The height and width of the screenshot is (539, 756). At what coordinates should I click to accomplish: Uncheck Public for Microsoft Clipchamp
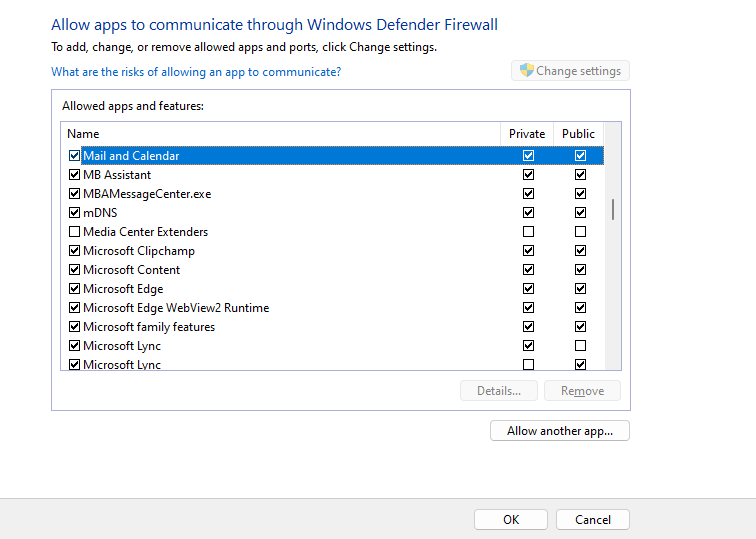[580, 251]
